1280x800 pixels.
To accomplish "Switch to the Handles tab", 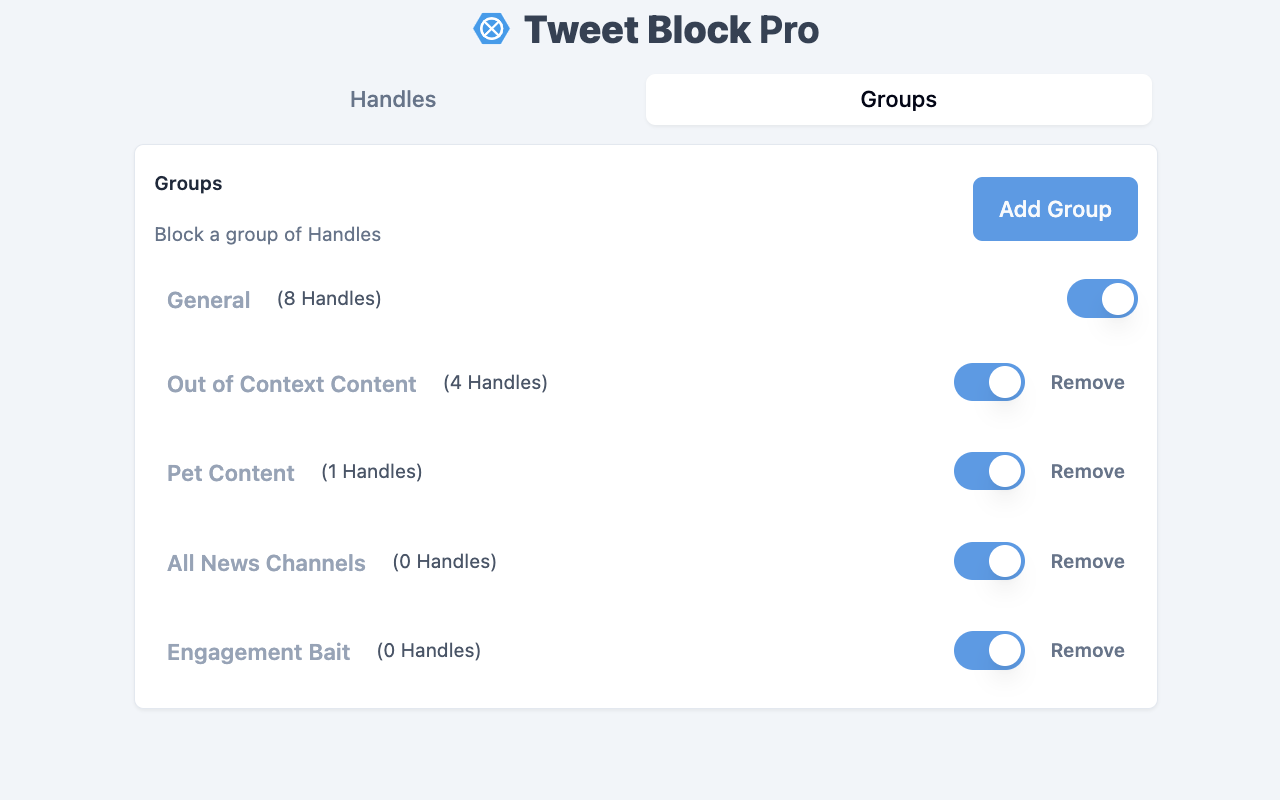I will click(x=392, y=99).
